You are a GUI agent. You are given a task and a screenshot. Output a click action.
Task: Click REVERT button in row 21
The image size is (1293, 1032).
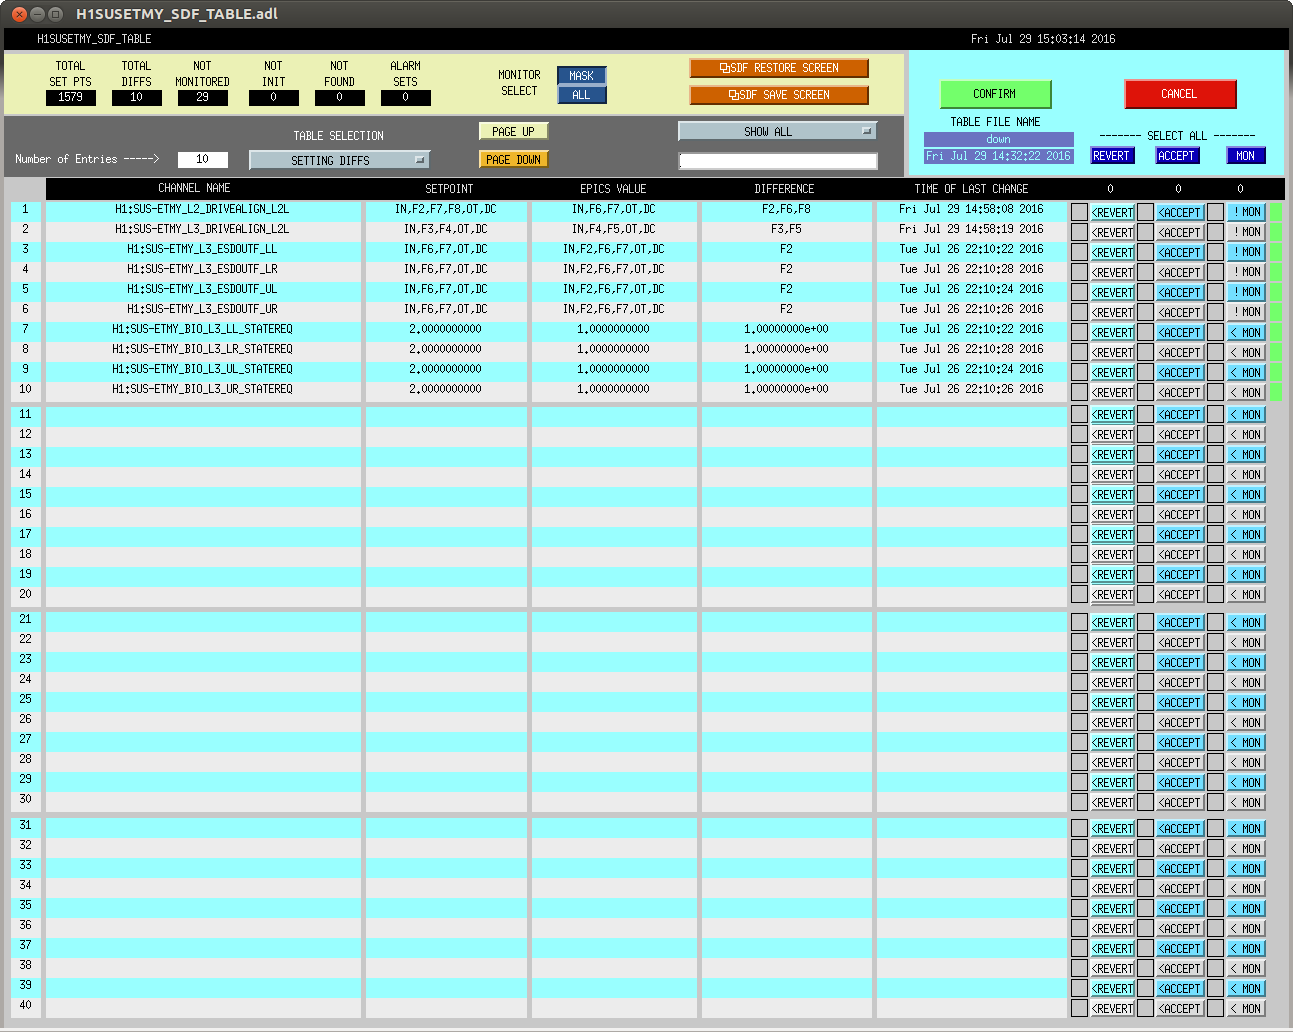coord(1113,622)
